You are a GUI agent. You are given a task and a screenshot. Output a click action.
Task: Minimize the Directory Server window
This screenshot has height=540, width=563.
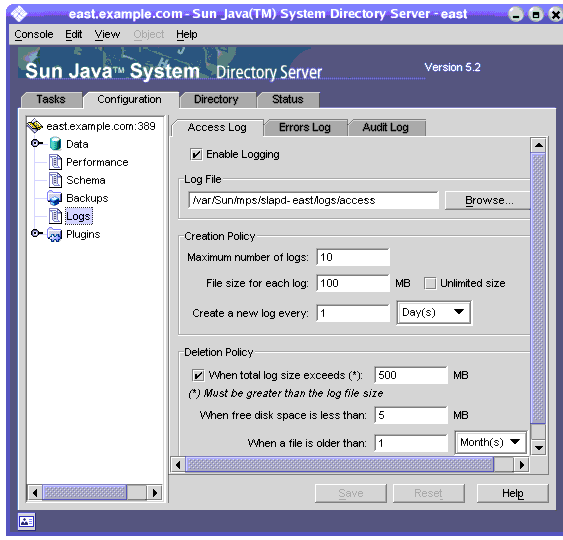coord(516,14)
